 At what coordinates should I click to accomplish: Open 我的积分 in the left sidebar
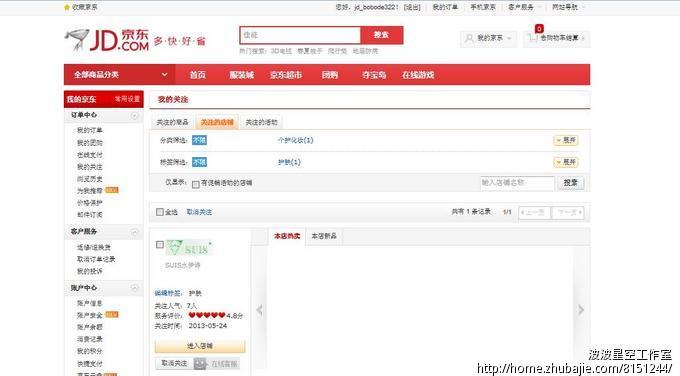[x=90, y=351]
